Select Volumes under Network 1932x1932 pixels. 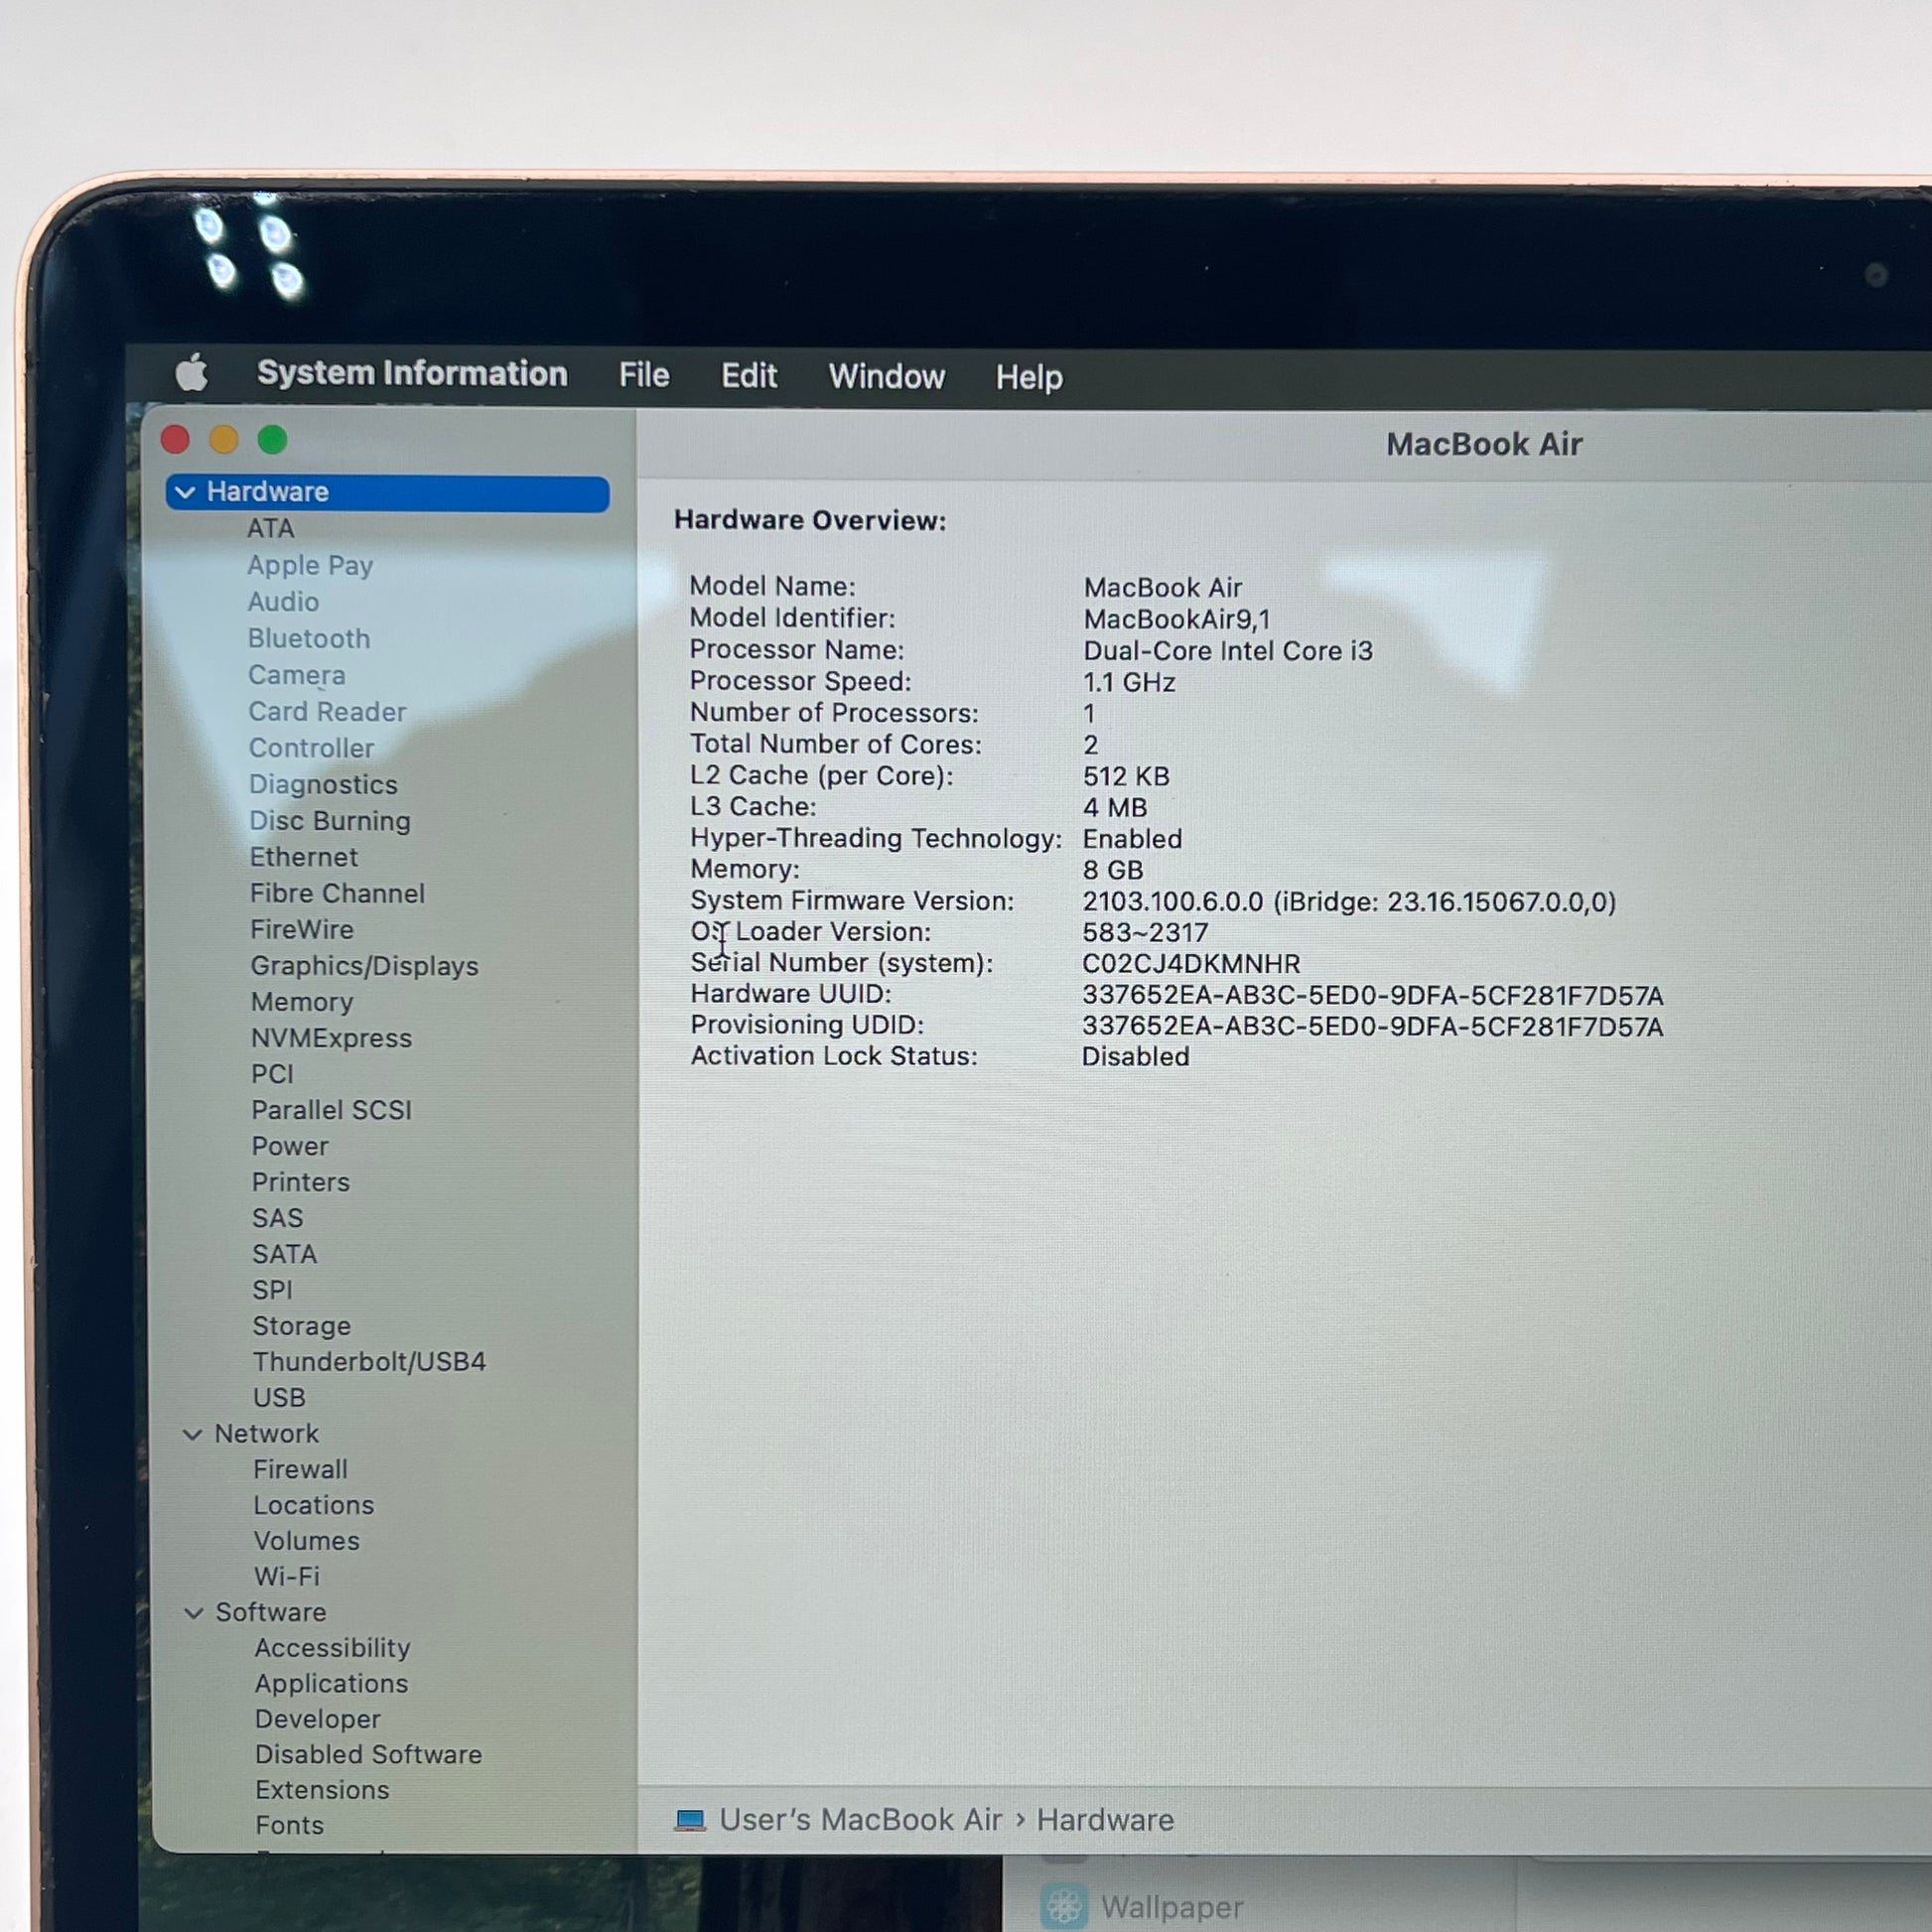(x=306, y=1541)
